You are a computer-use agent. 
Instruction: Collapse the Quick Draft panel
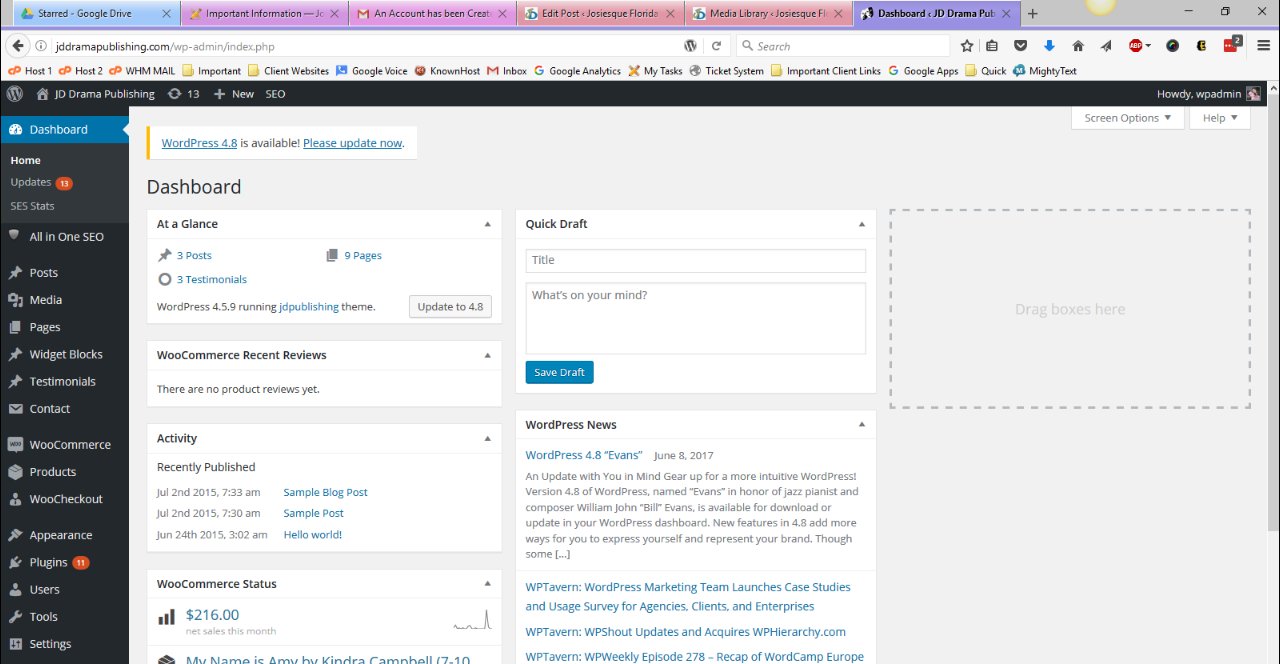click(x=862, y=224)
